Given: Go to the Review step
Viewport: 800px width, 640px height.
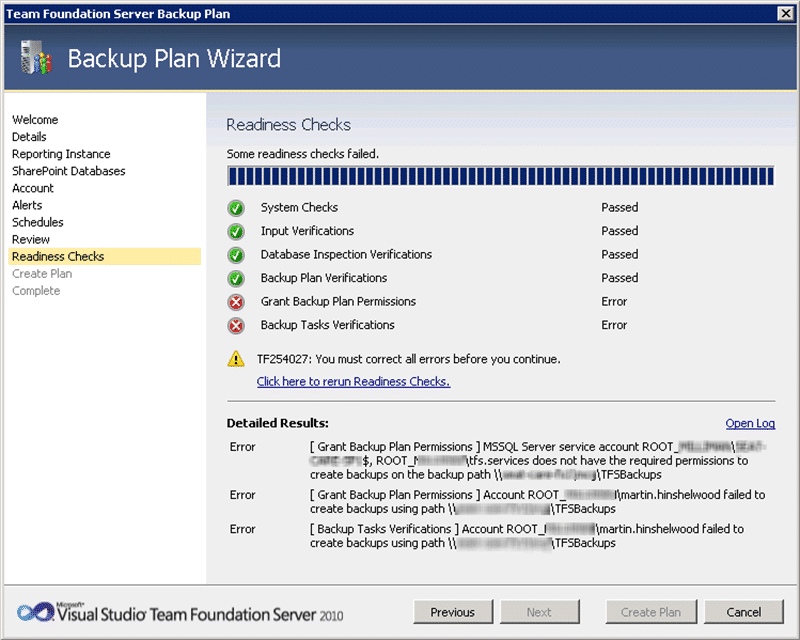Looking at the screenshot, I should (x=31, y=239).
